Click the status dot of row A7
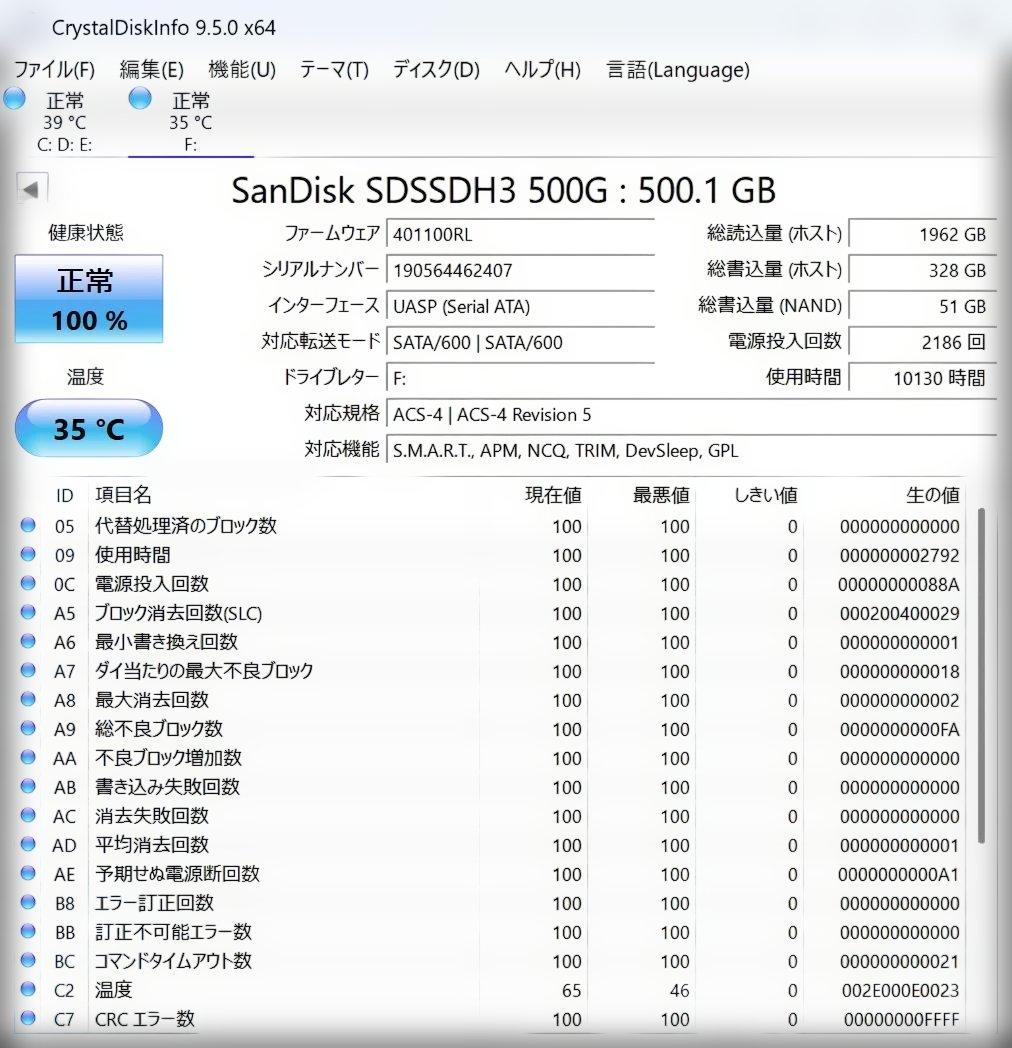 [28, 670]
